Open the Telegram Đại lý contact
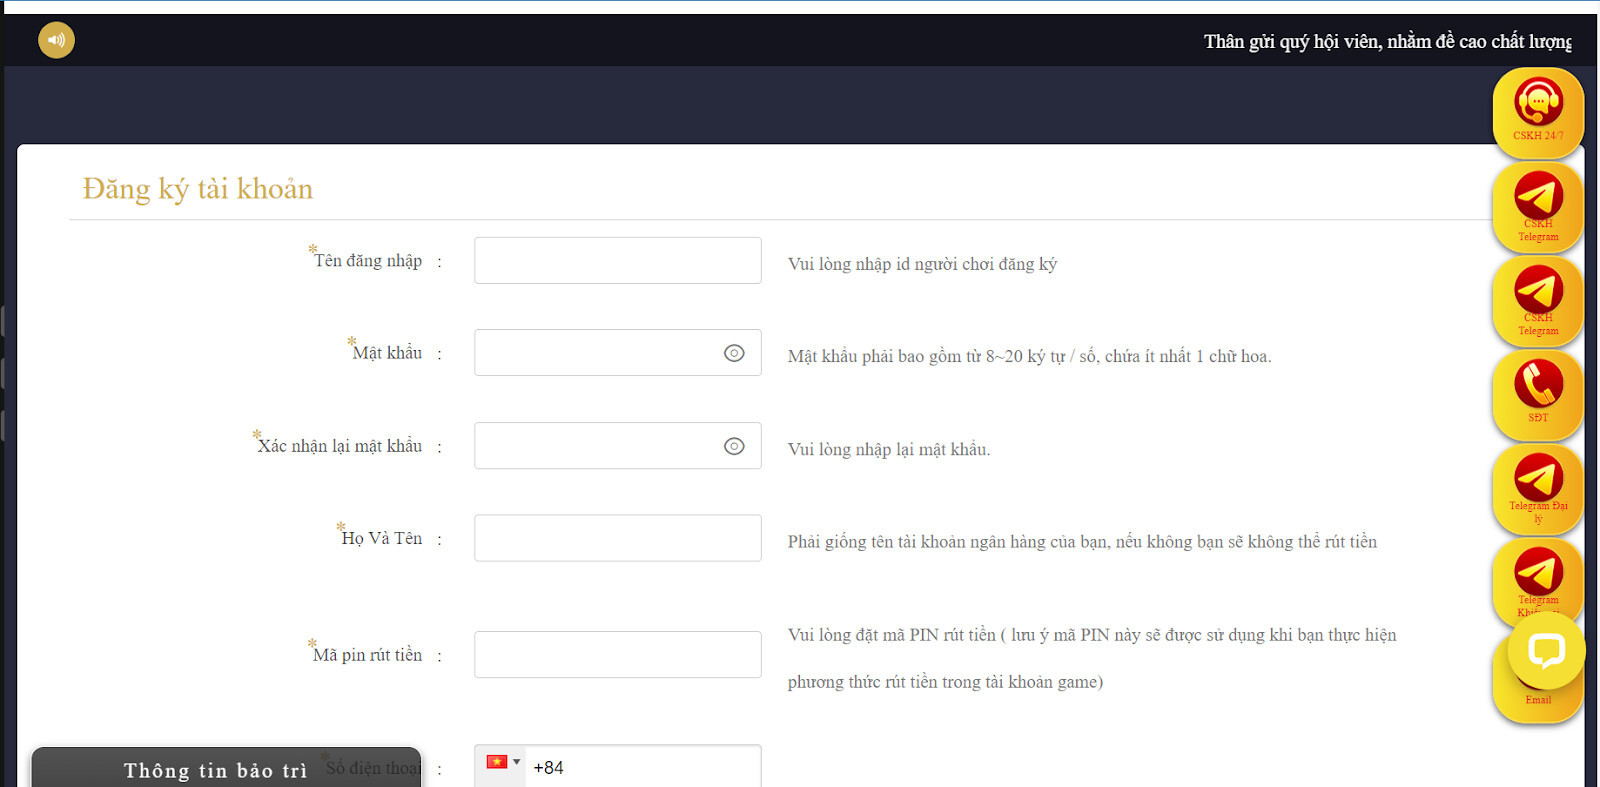Screen dimensions: 1600x787 (x=1538, y=484)
